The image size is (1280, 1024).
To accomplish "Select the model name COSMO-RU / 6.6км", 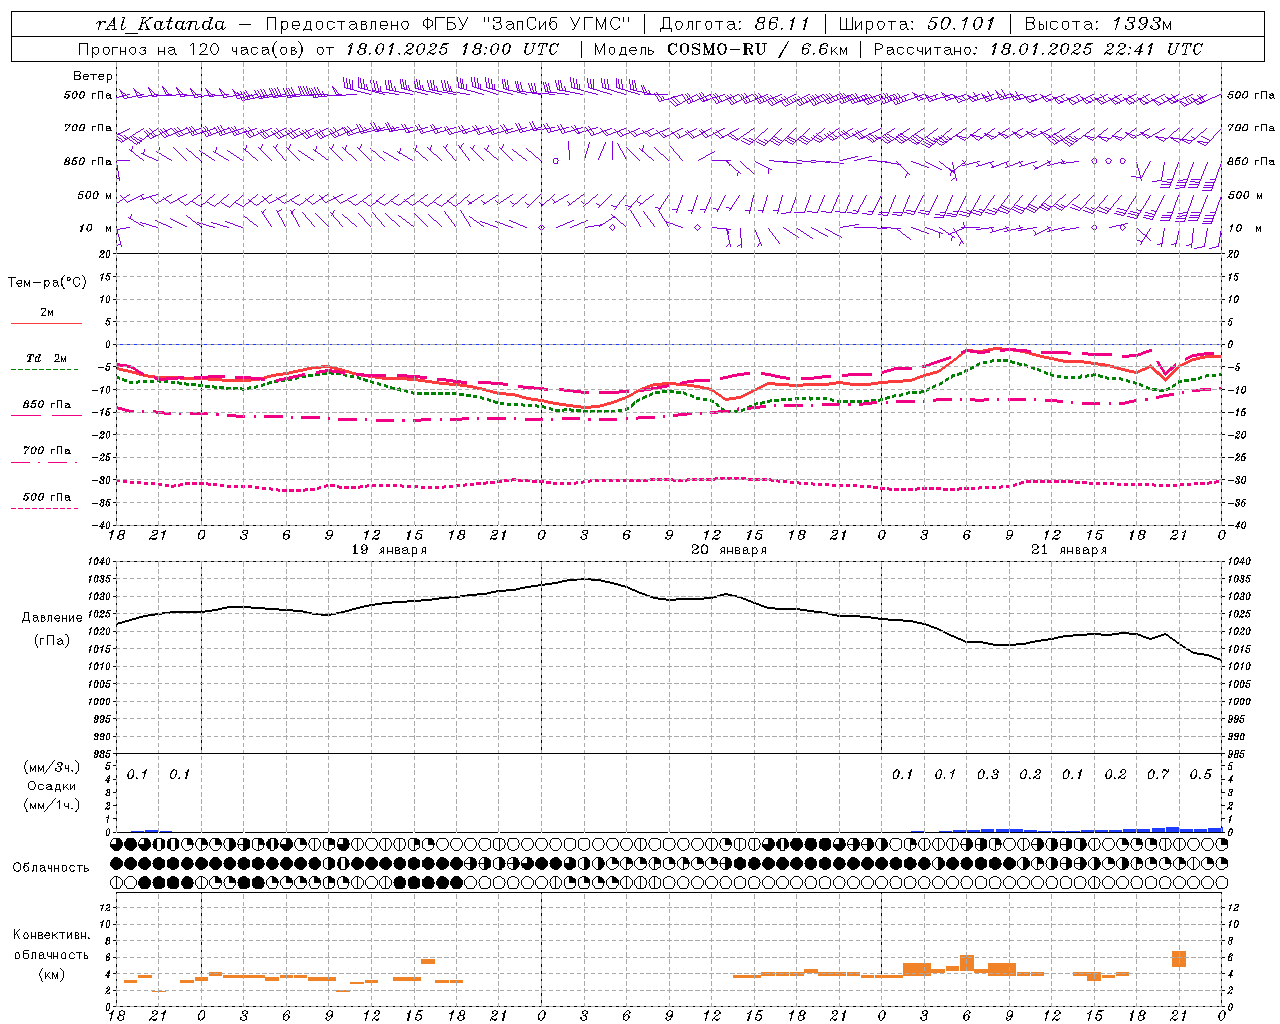I will click(758, 49).
